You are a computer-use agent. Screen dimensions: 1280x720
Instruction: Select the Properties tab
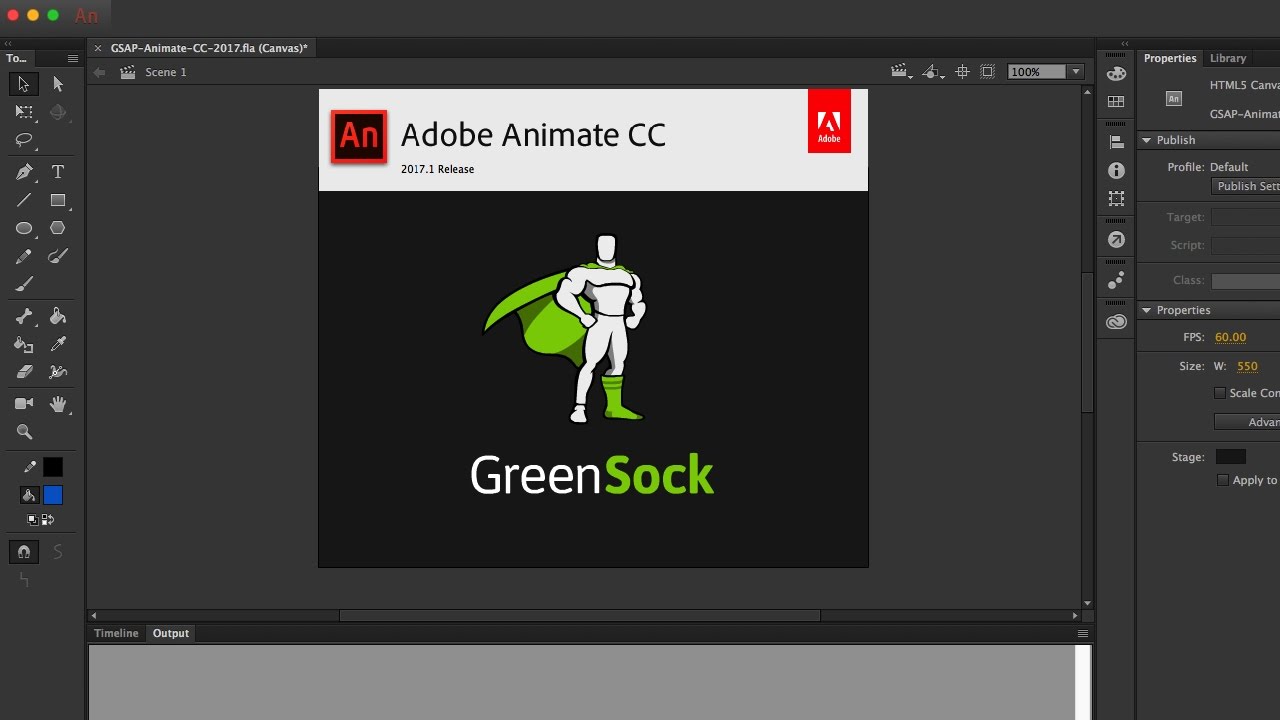1170,58
